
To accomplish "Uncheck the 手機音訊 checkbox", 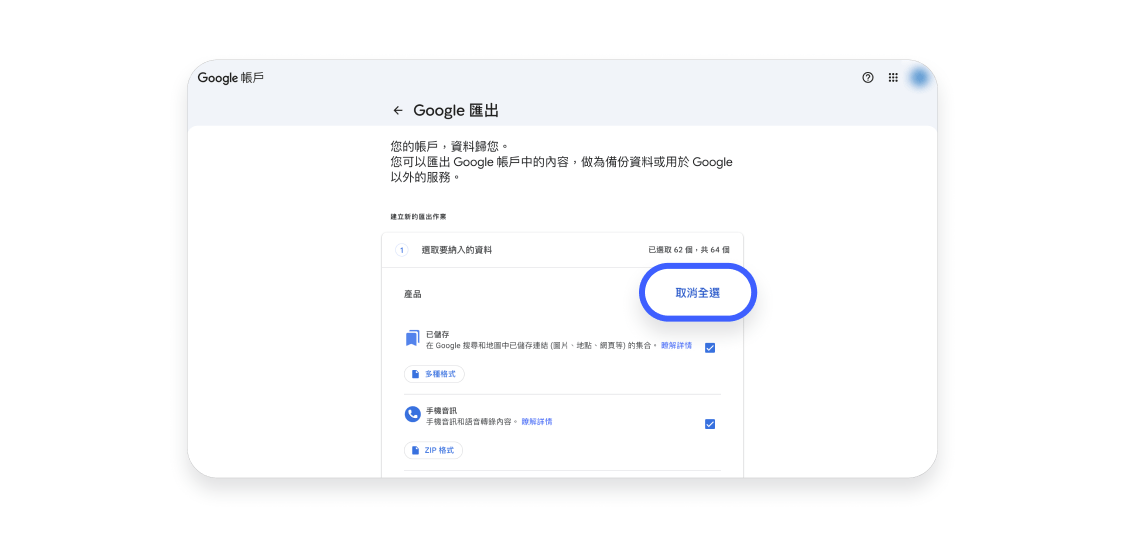I will click(x=710, y=424).
